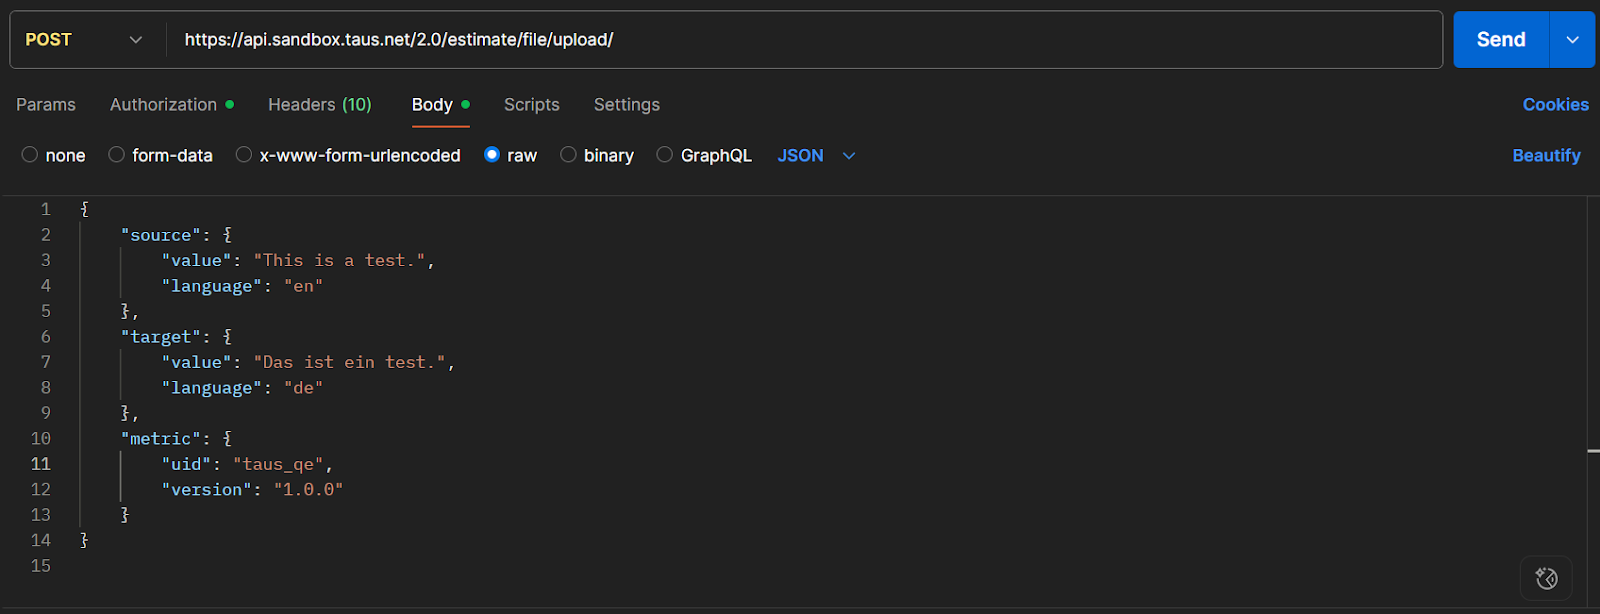Click the "taus_qe" uid value
The height and width of the screenshot is (614, 1600).
pos(278,464)
